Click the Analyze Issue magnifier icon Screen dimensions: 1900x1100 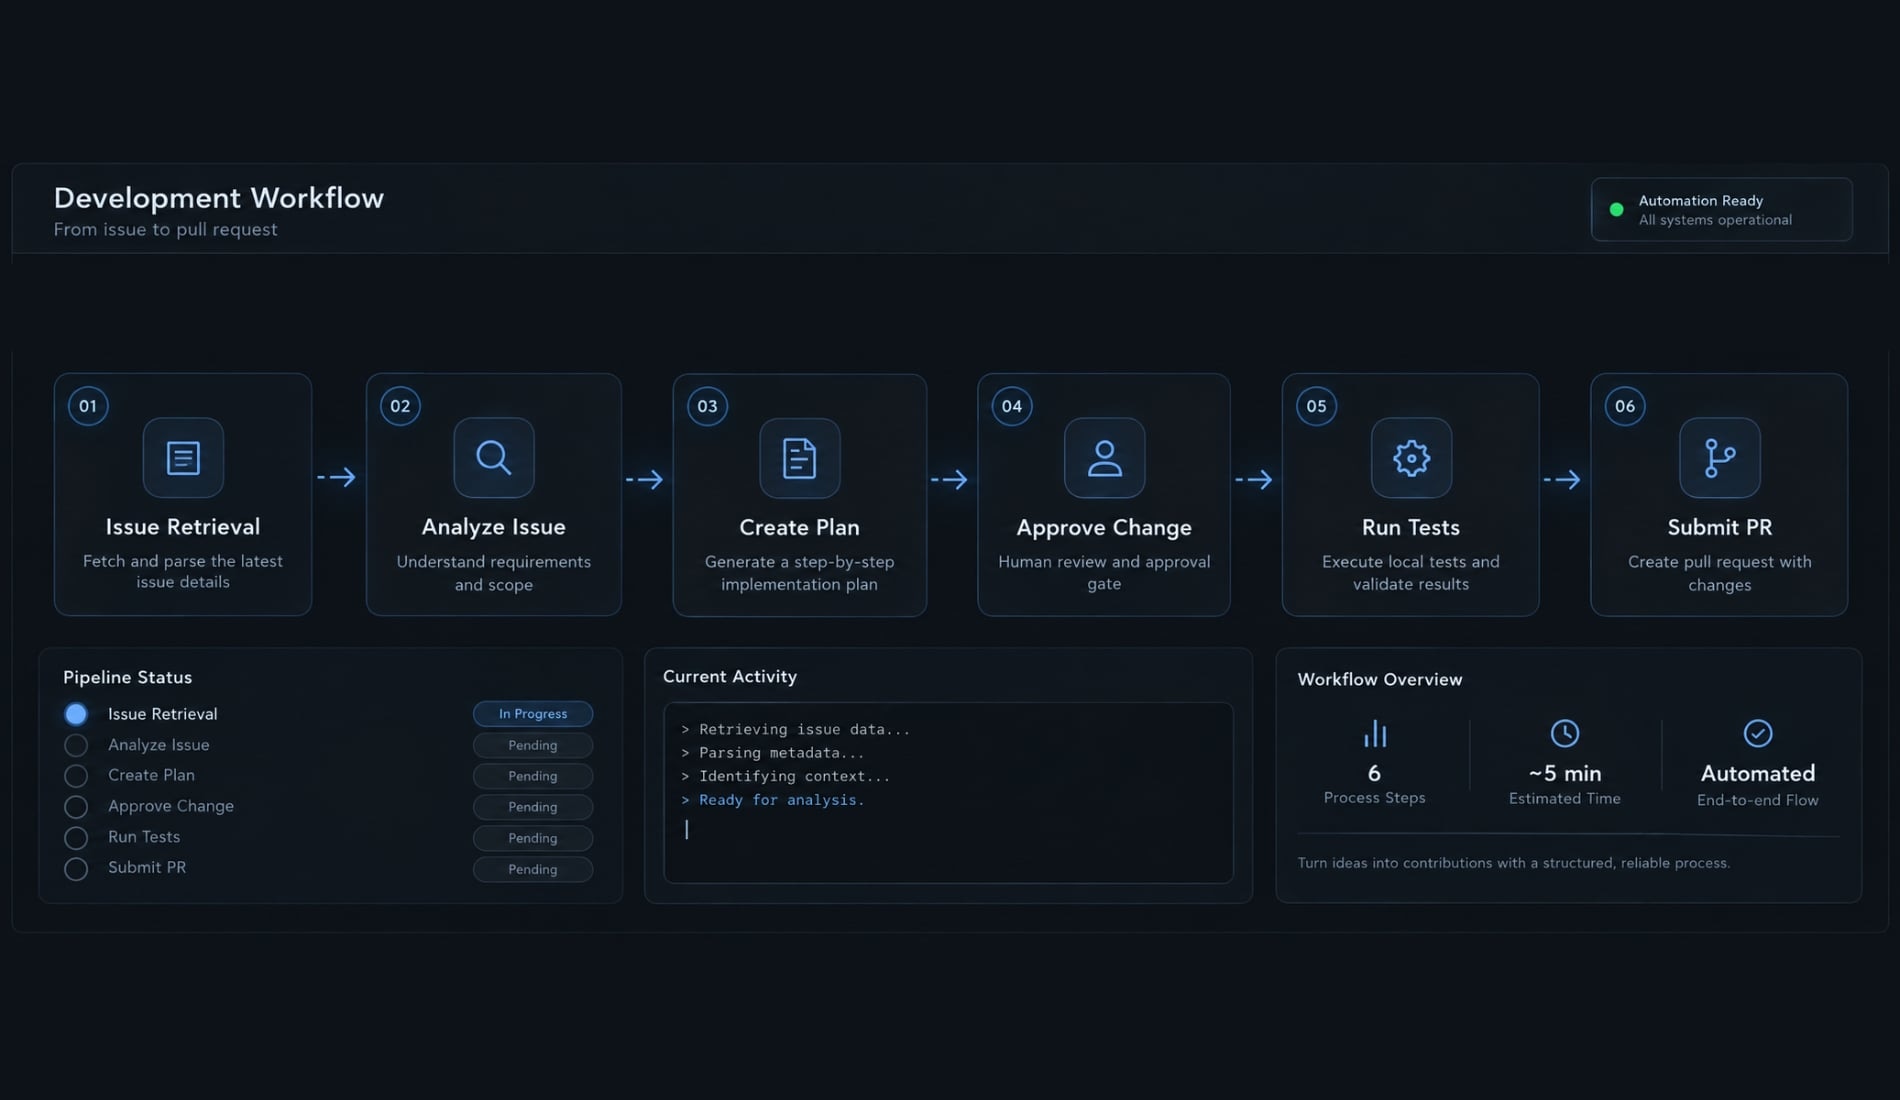pos(494,458)
